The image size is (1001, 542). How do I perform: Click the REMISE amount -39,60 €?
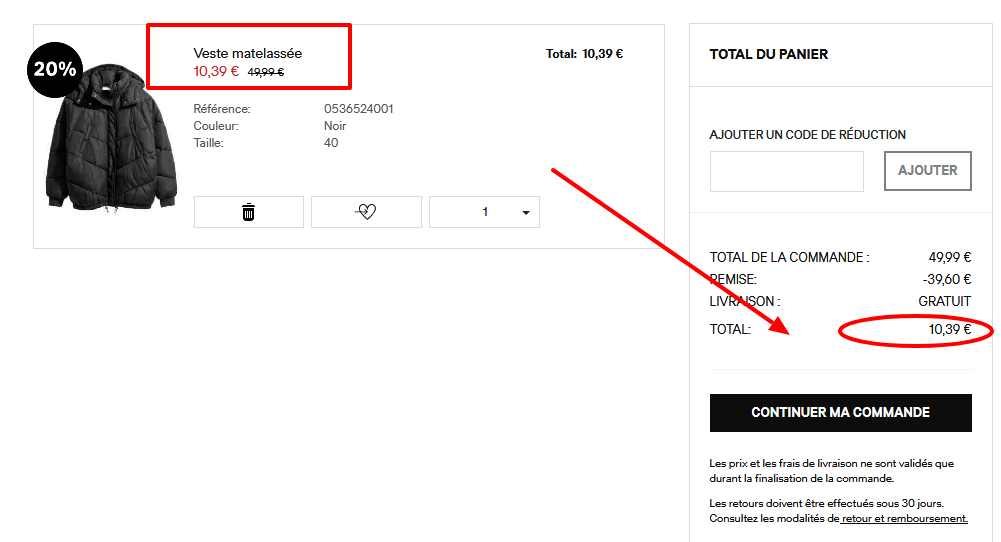pos(947,279)
